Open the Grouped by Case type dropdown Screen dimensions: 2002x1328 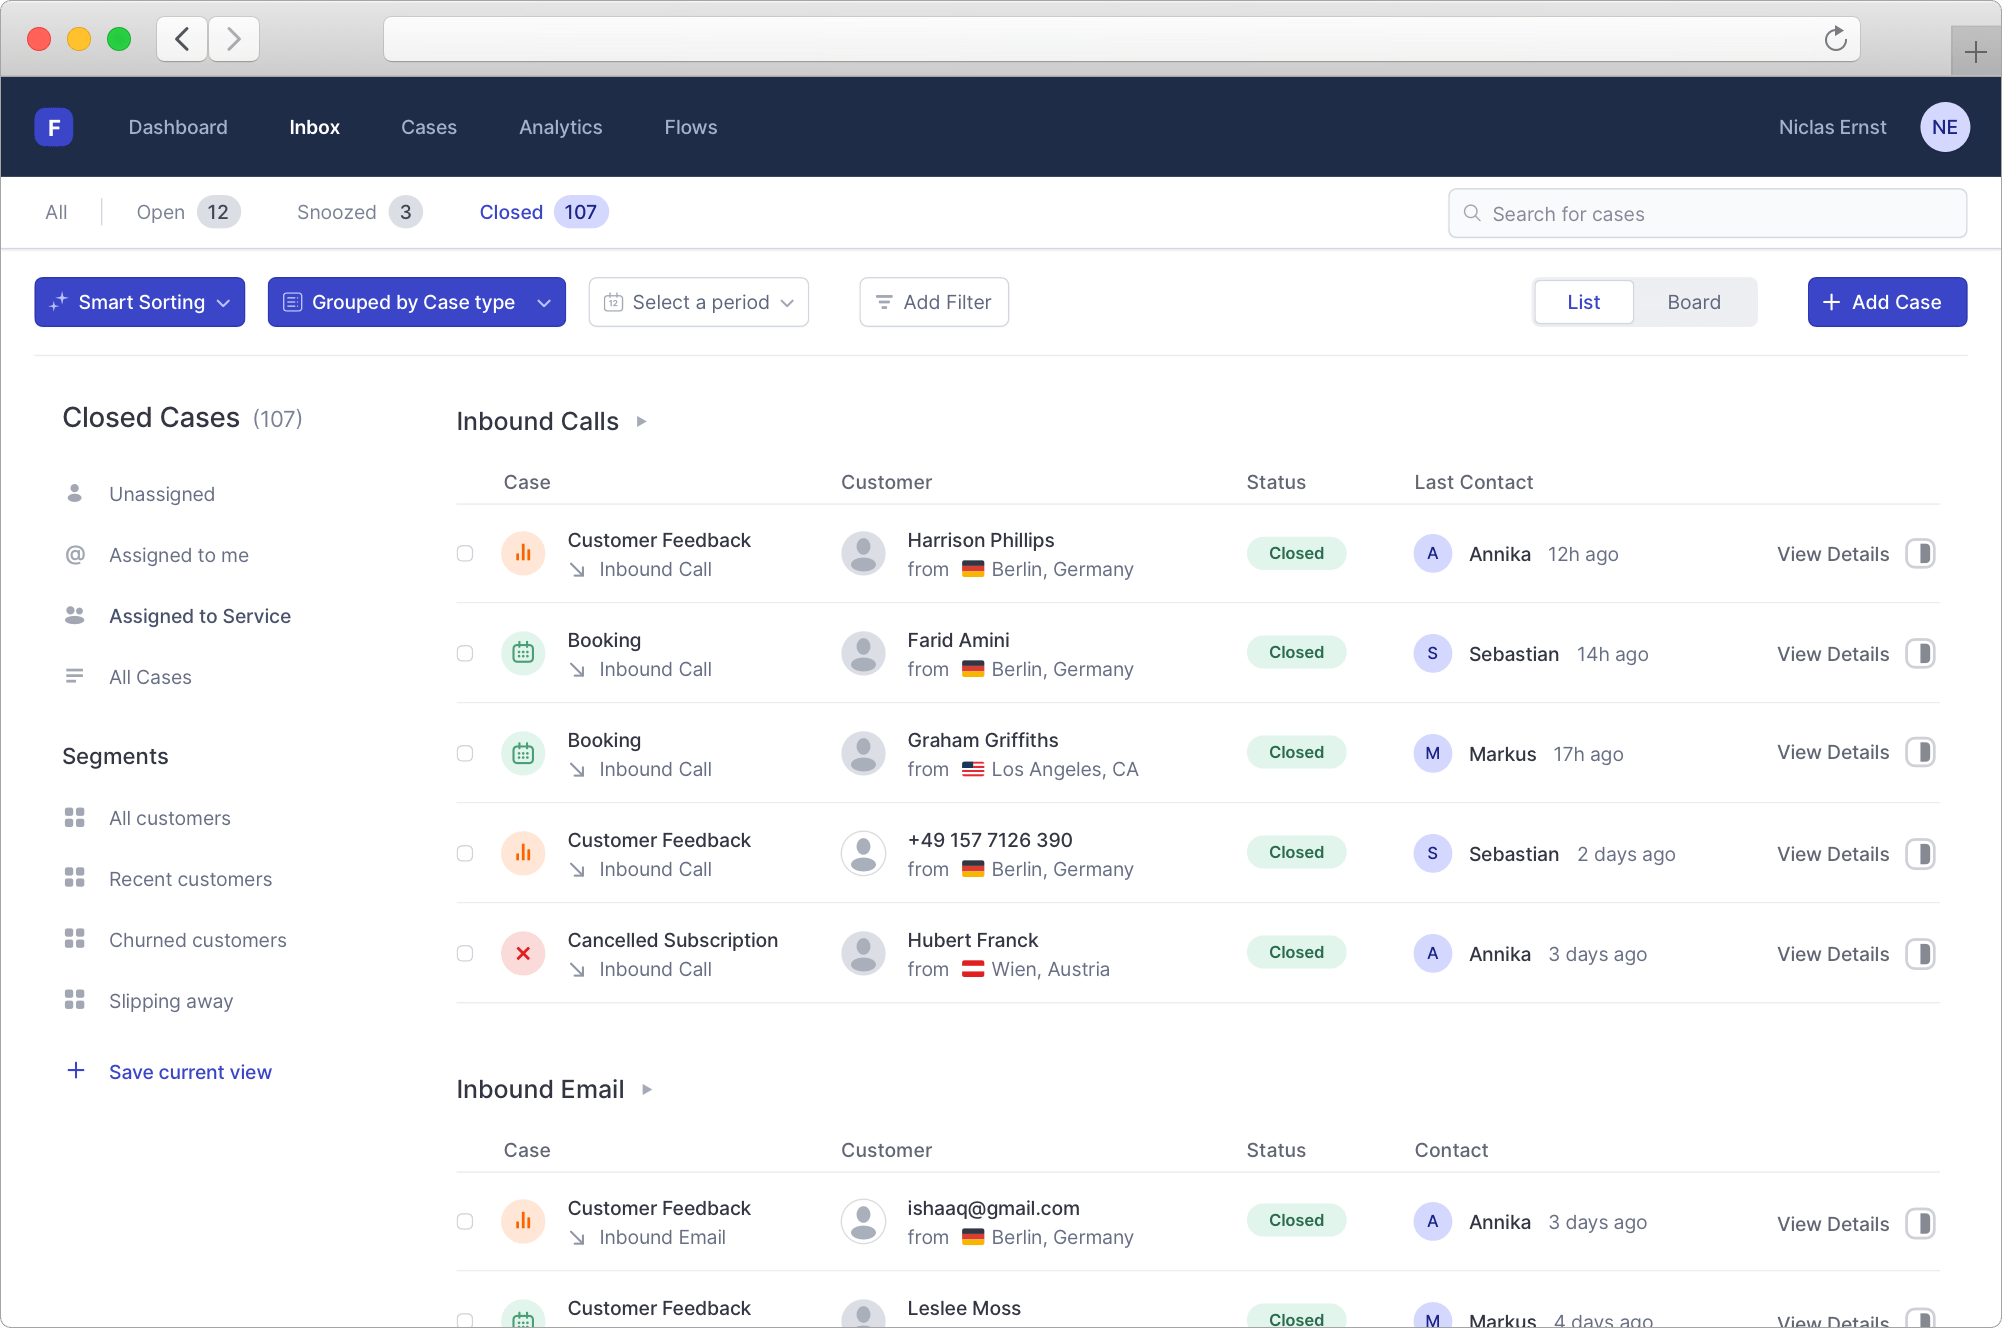click(x=416, y=302)
